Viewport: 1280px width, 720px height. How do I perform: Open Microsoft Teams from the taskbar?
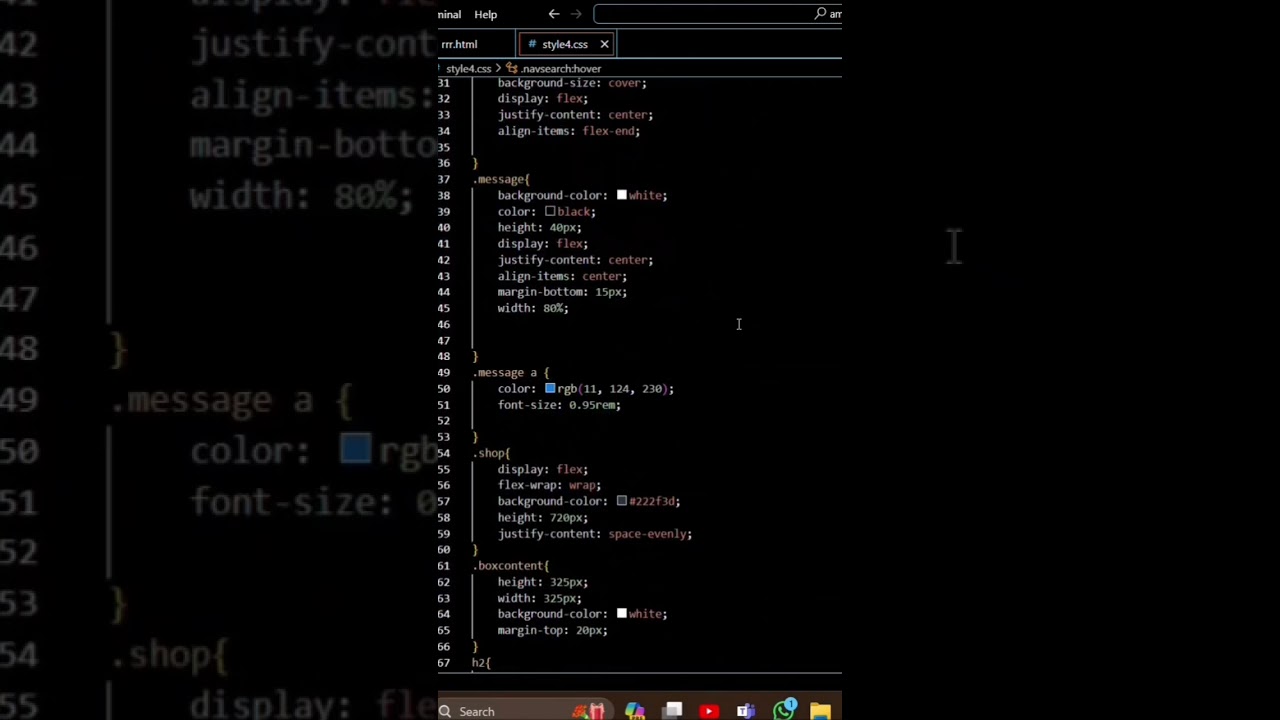pos(746,711)
